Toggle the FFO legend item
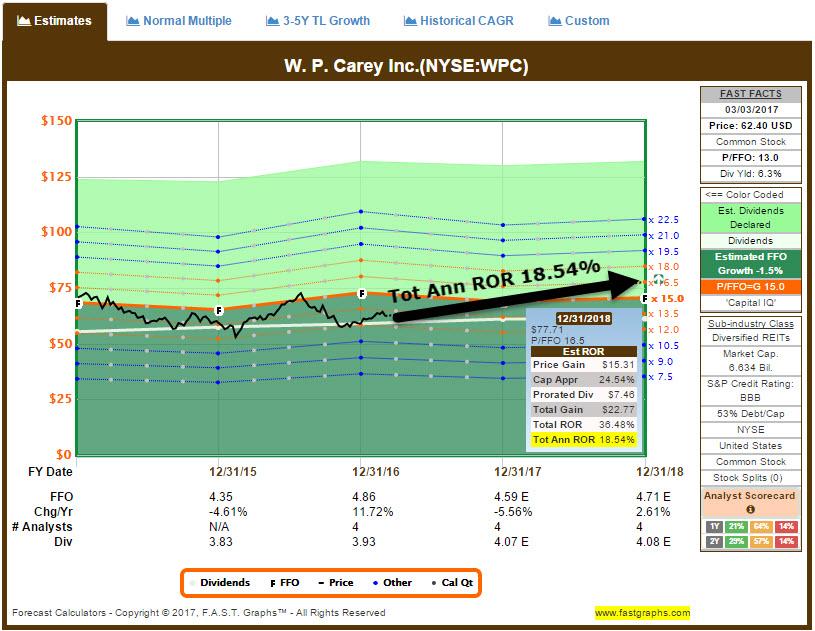This screenshot has height=631, width=815. click(285, 583)
